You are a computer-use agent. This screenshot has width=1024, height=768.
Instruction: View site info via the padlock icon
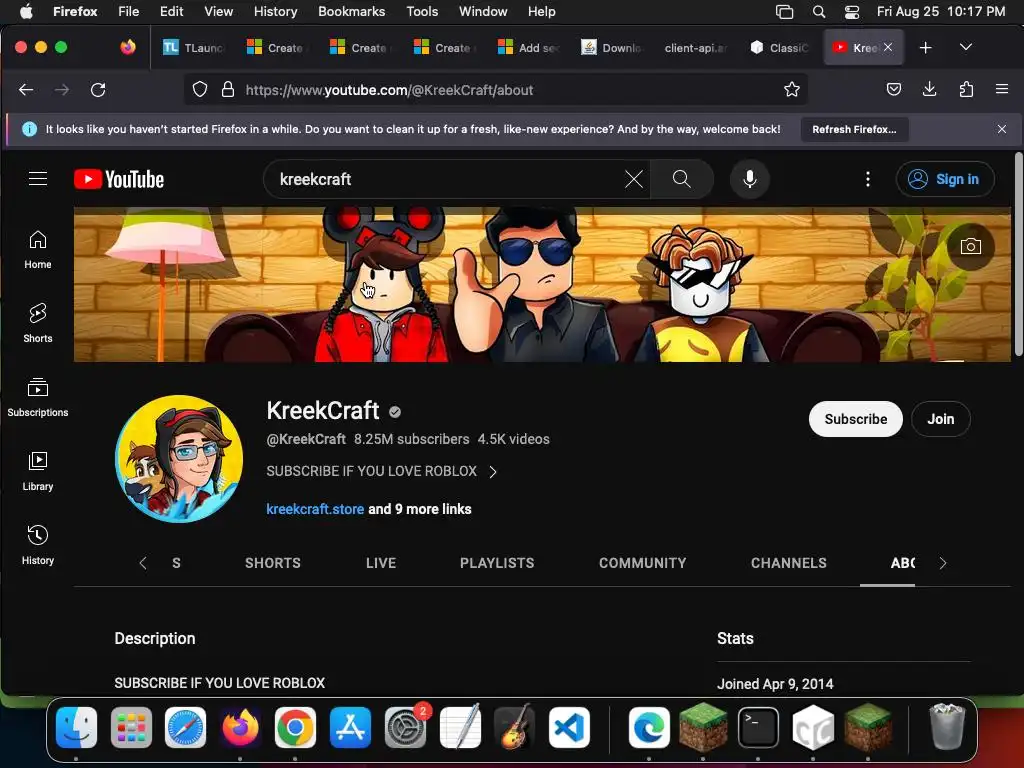pyautogui.click(x=227, y=89)
